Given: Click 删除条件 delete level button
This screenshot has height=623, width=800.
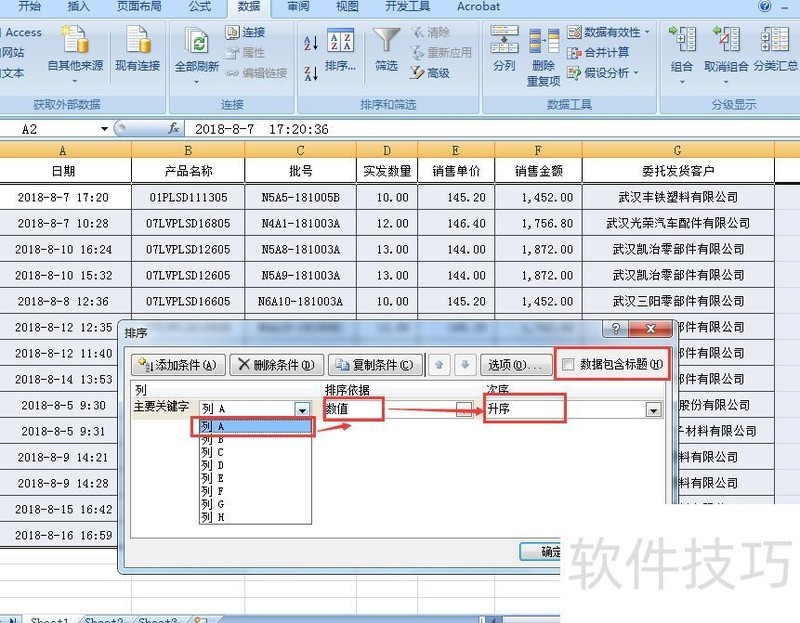Looking at the screenshot, I should (277, 365).
